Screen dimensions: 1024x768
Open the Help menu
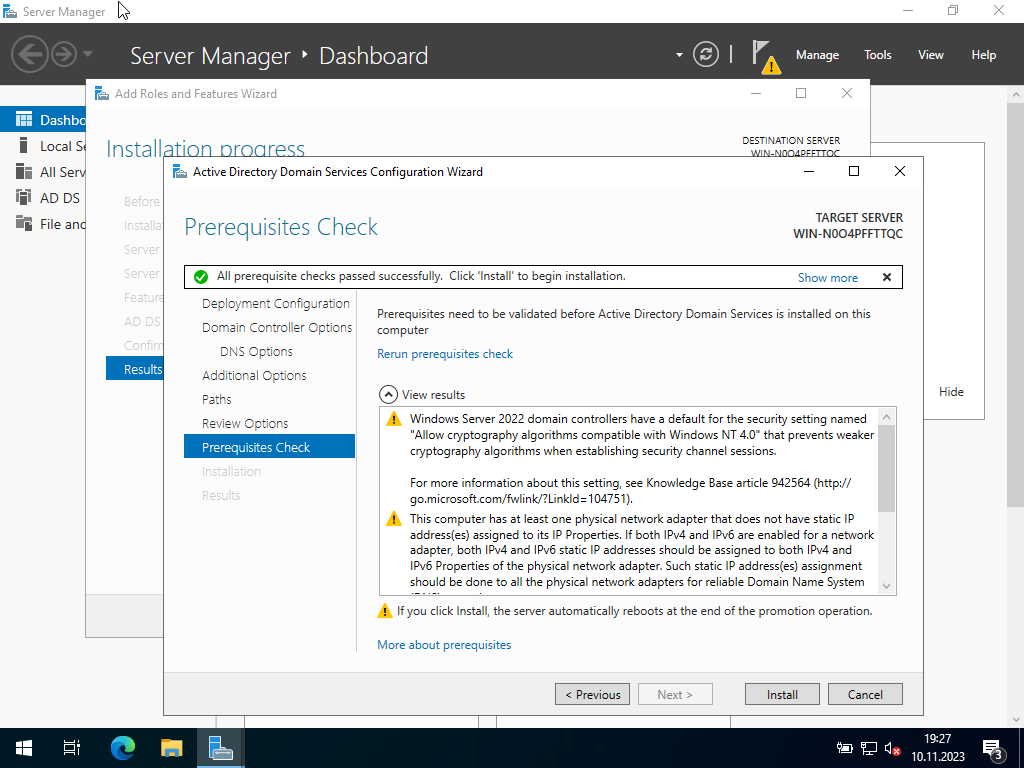click(984, 55)
